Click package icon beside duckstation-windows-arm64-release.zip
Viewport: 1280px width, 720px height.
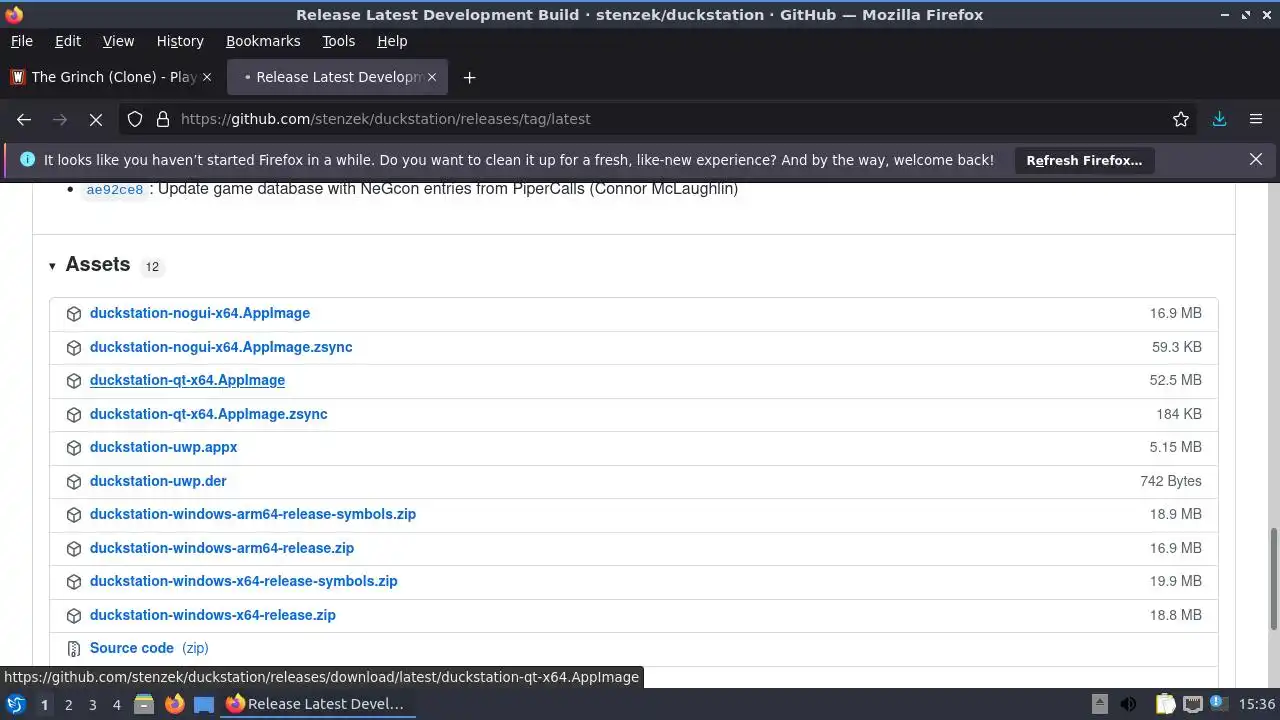pos(74,549)
